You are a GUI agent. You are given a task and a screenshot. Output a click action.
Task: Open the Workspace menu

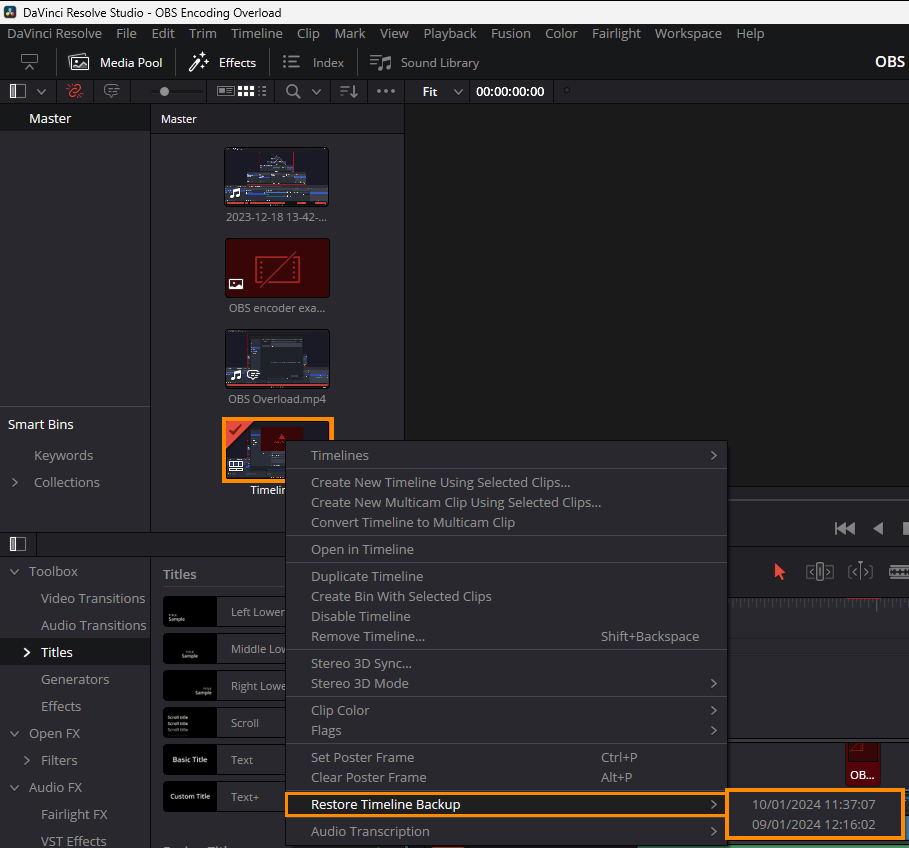pos(688,34)
